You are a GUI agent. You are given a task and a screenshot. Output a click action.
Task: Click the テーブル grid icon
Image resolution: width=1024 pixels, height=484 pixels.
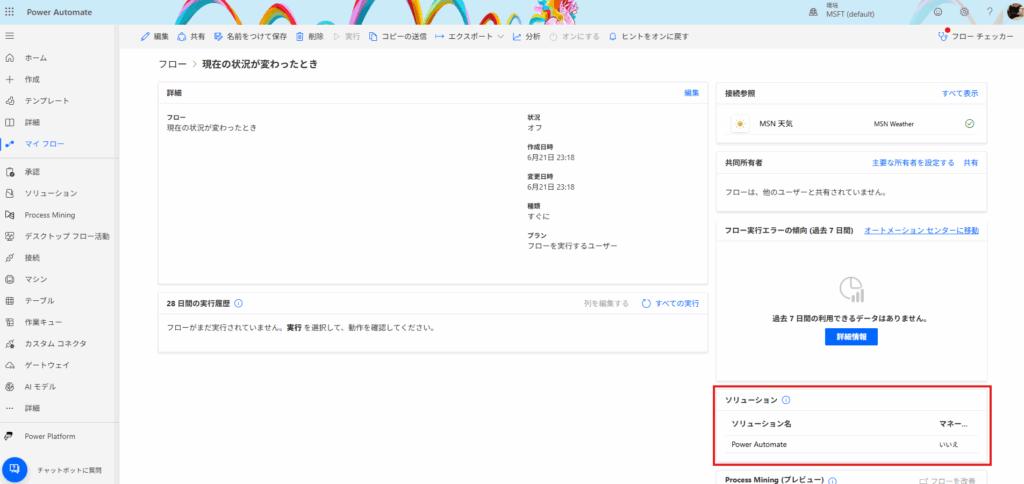(9, 301)
